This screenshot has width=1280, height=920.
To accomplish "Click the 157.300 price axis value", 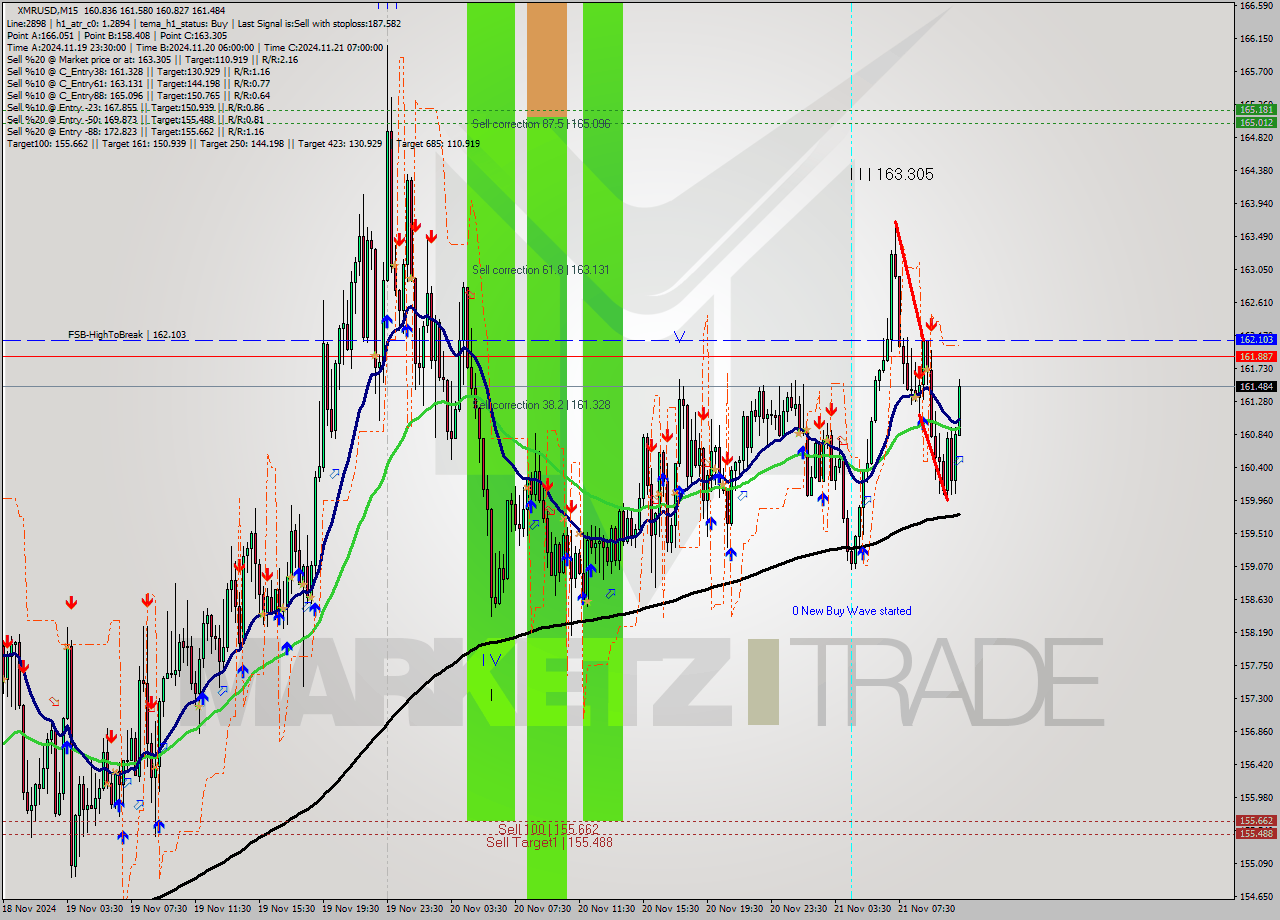I will pyautogui.click(x=1256, y=699).
